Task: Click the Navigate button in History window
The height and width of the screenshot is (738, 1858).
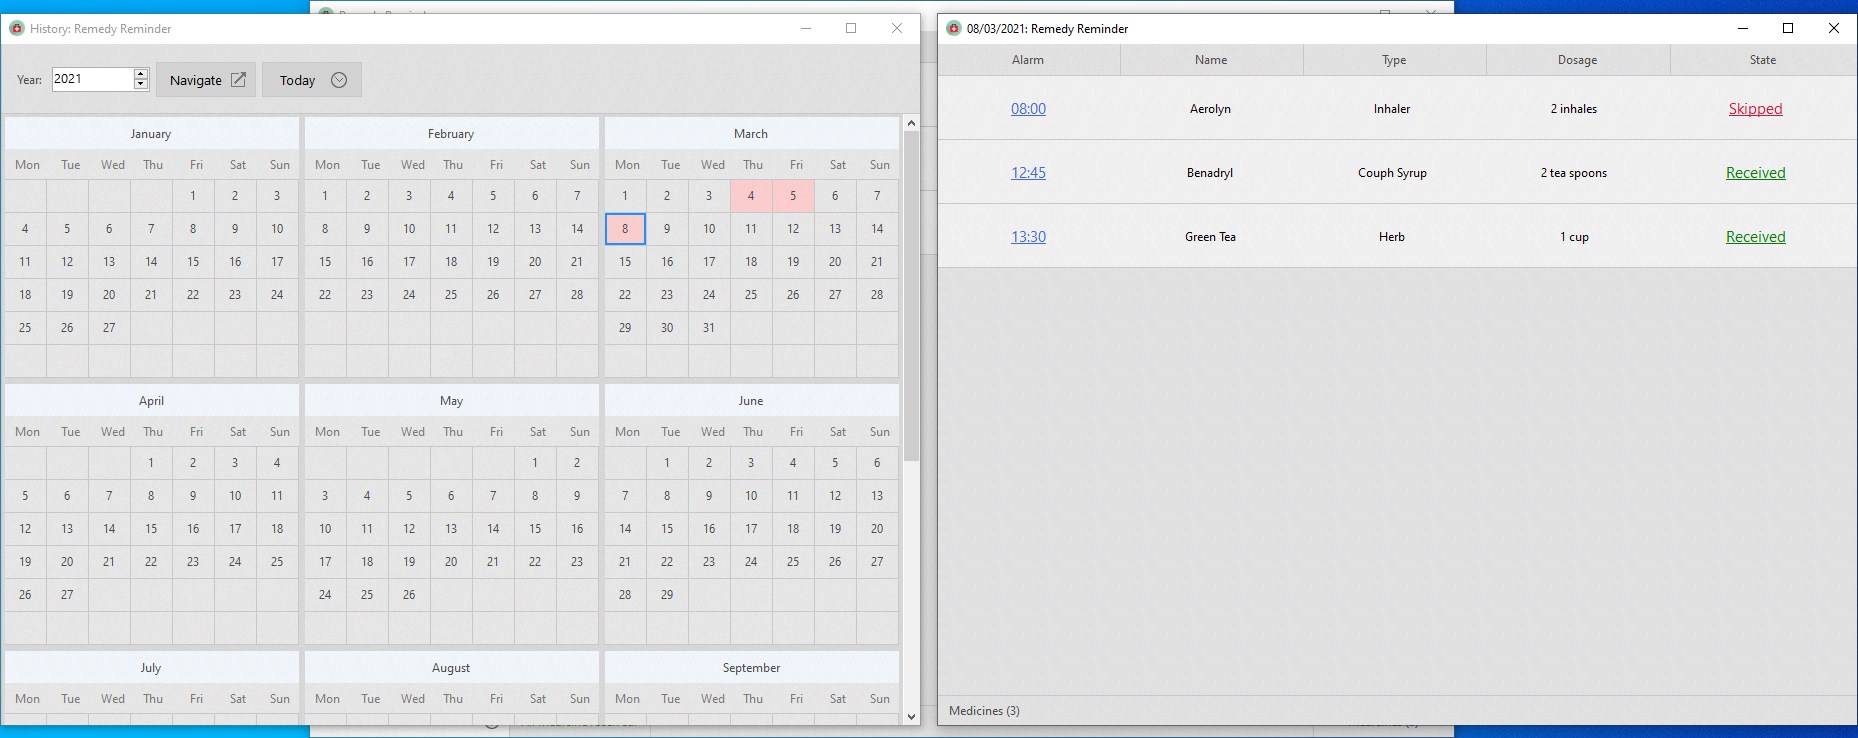Action: coord(206,80)
